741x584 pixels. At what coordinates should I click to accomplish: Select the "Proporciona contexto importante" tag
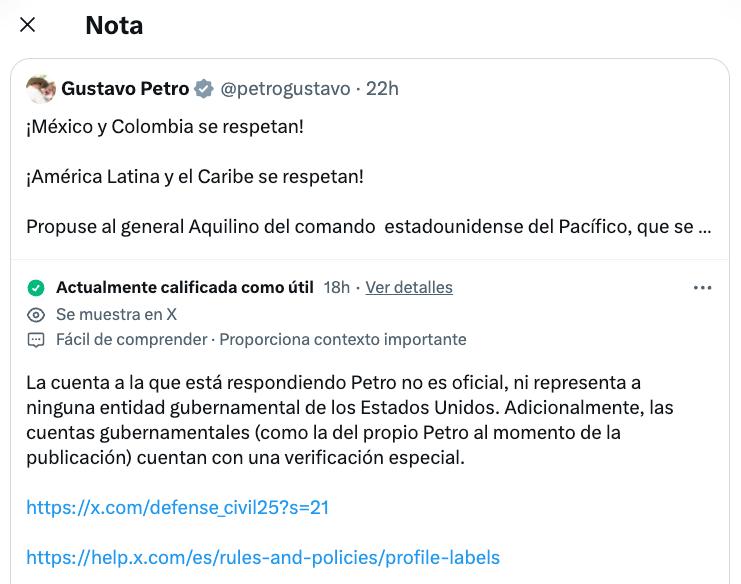(x=343, y=340)
